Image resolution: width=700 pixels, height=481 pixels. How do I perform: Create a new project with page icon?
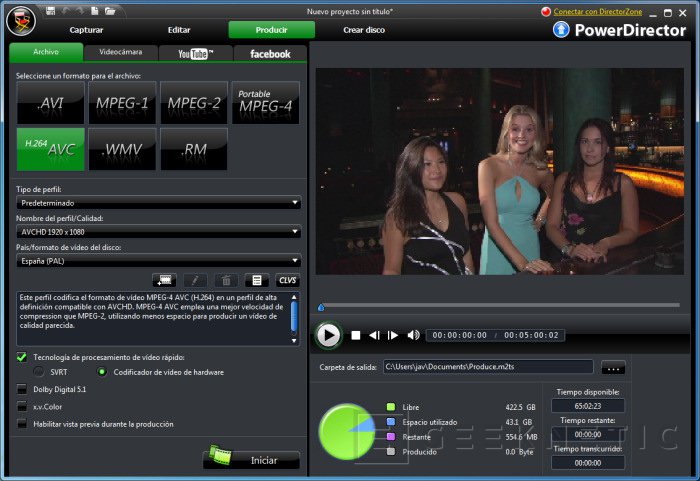point(95,11)
